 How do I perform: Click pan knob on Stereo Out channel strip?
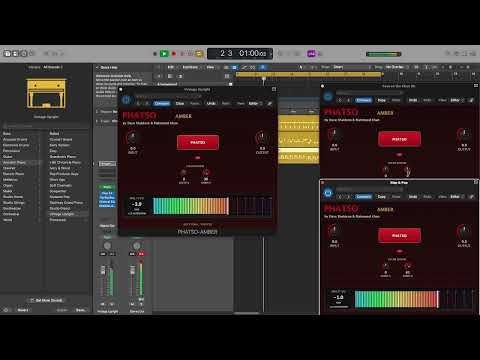point(137,246)
